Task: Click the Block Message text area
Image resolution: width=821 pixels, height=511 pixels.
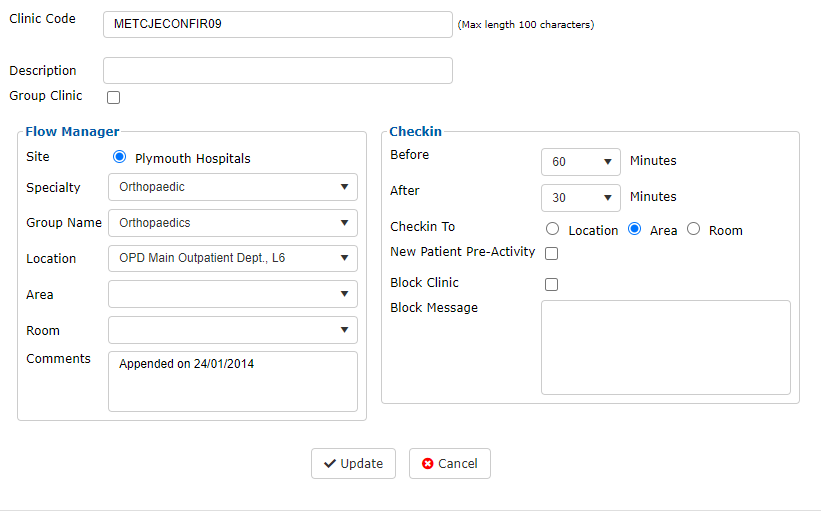Action: point(666,347)
